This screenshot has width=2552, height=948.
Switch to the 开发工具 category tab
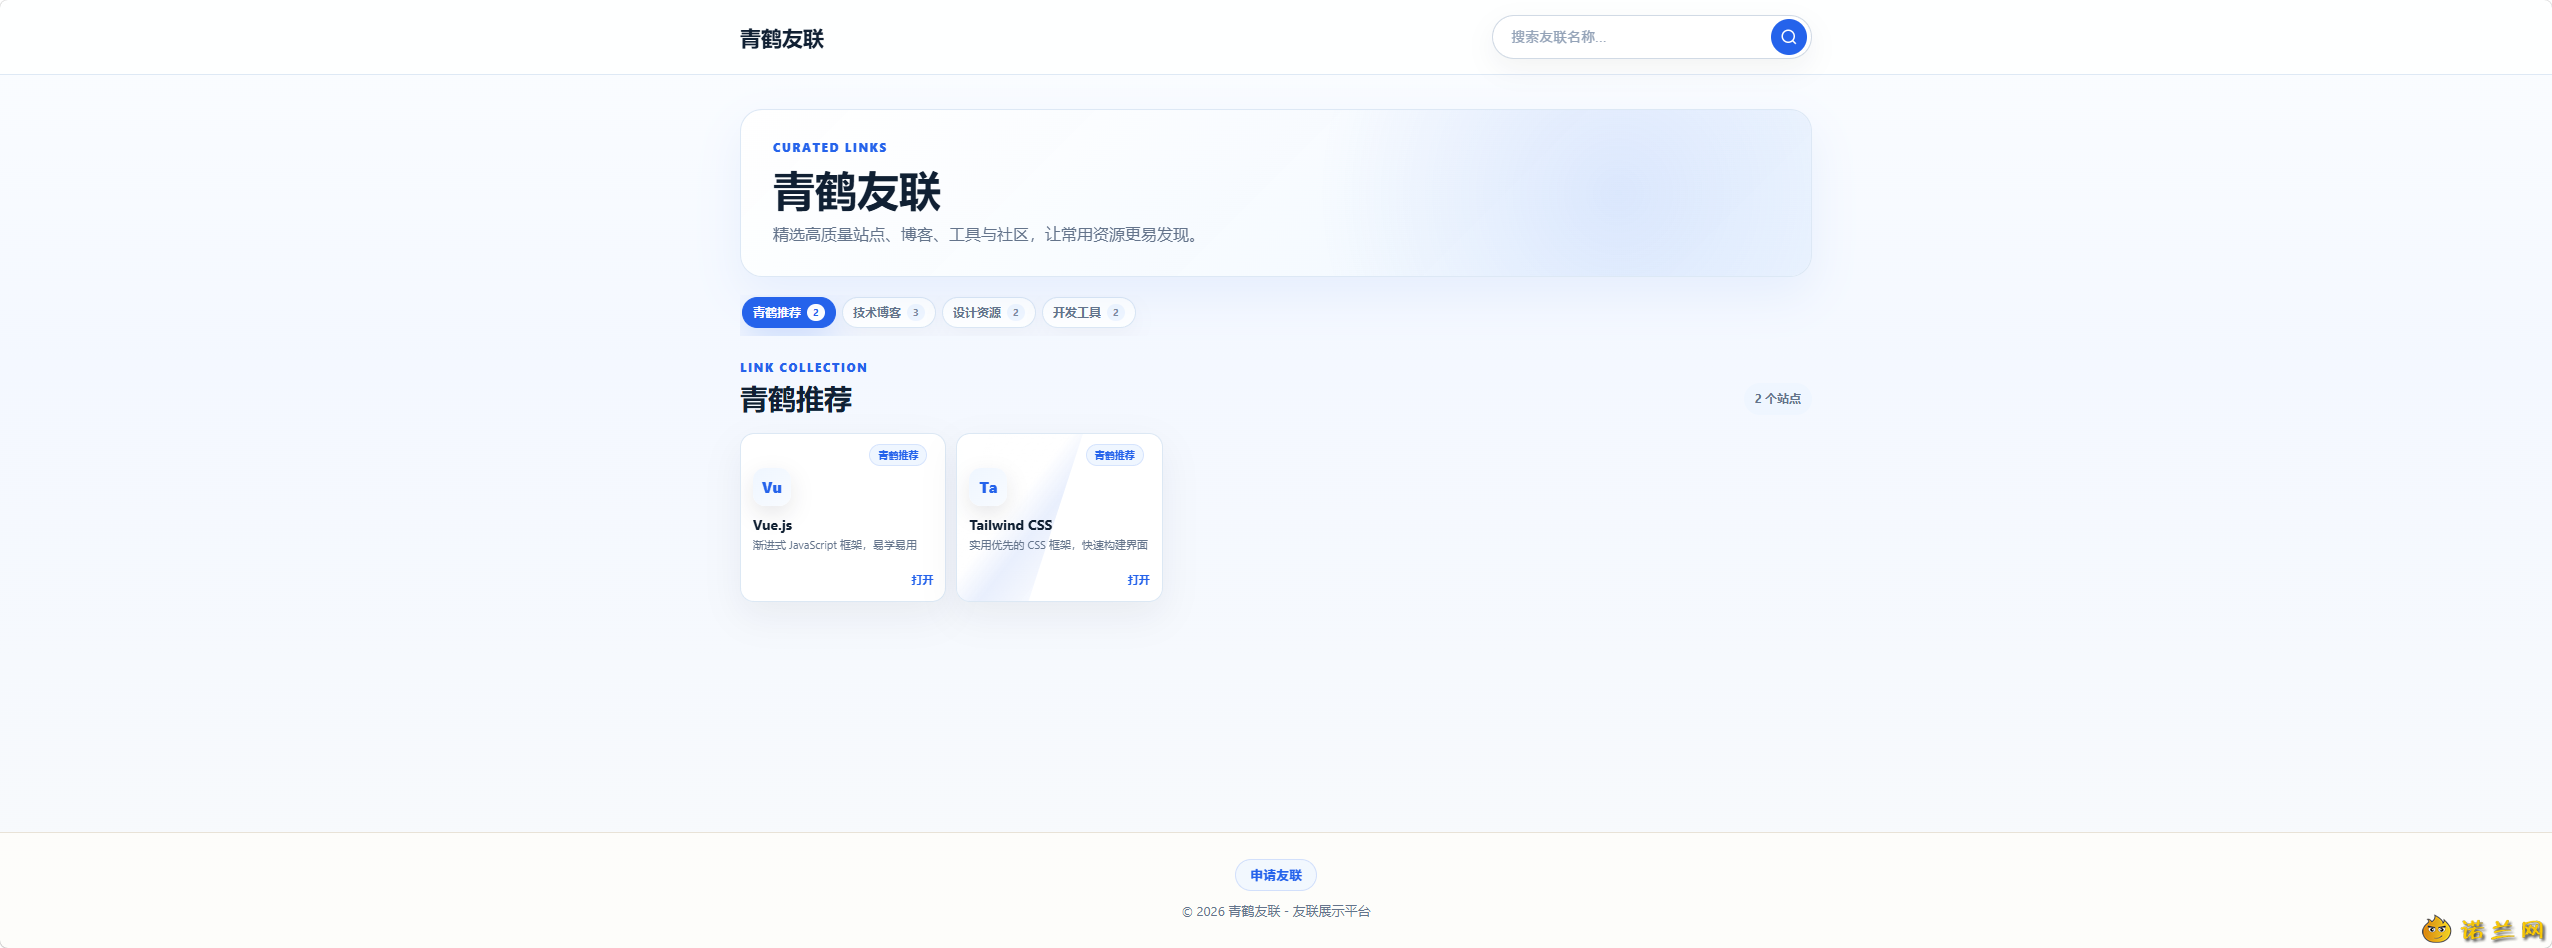[1088, 312]
